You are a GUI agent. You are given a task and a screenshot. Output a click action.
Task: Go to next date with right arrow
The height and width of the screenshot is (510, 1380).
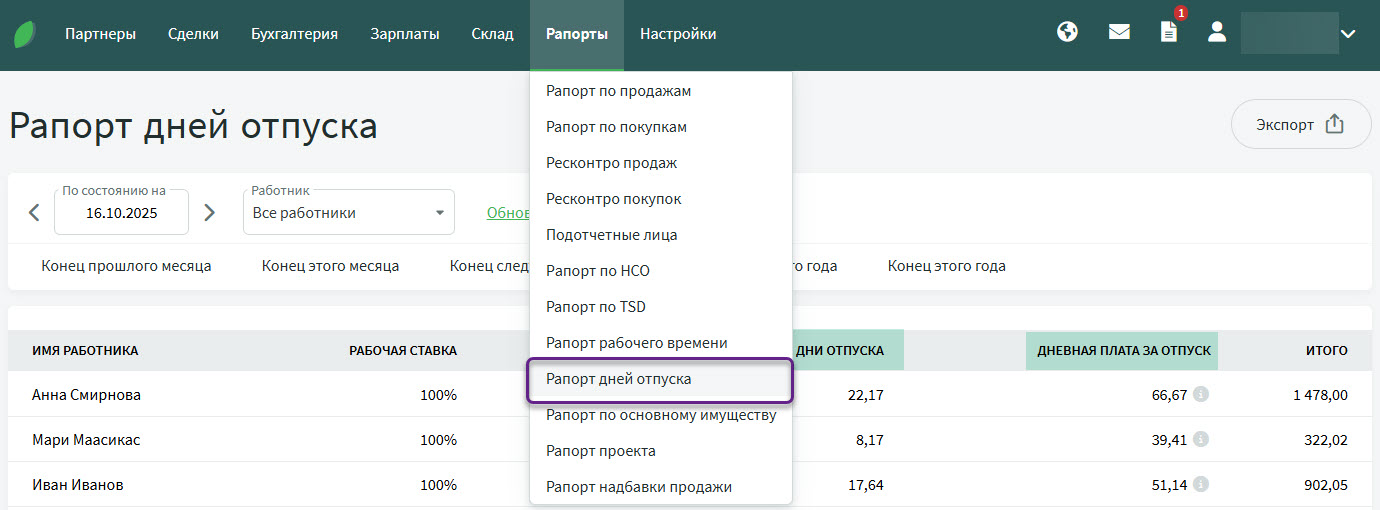[209, 212]
